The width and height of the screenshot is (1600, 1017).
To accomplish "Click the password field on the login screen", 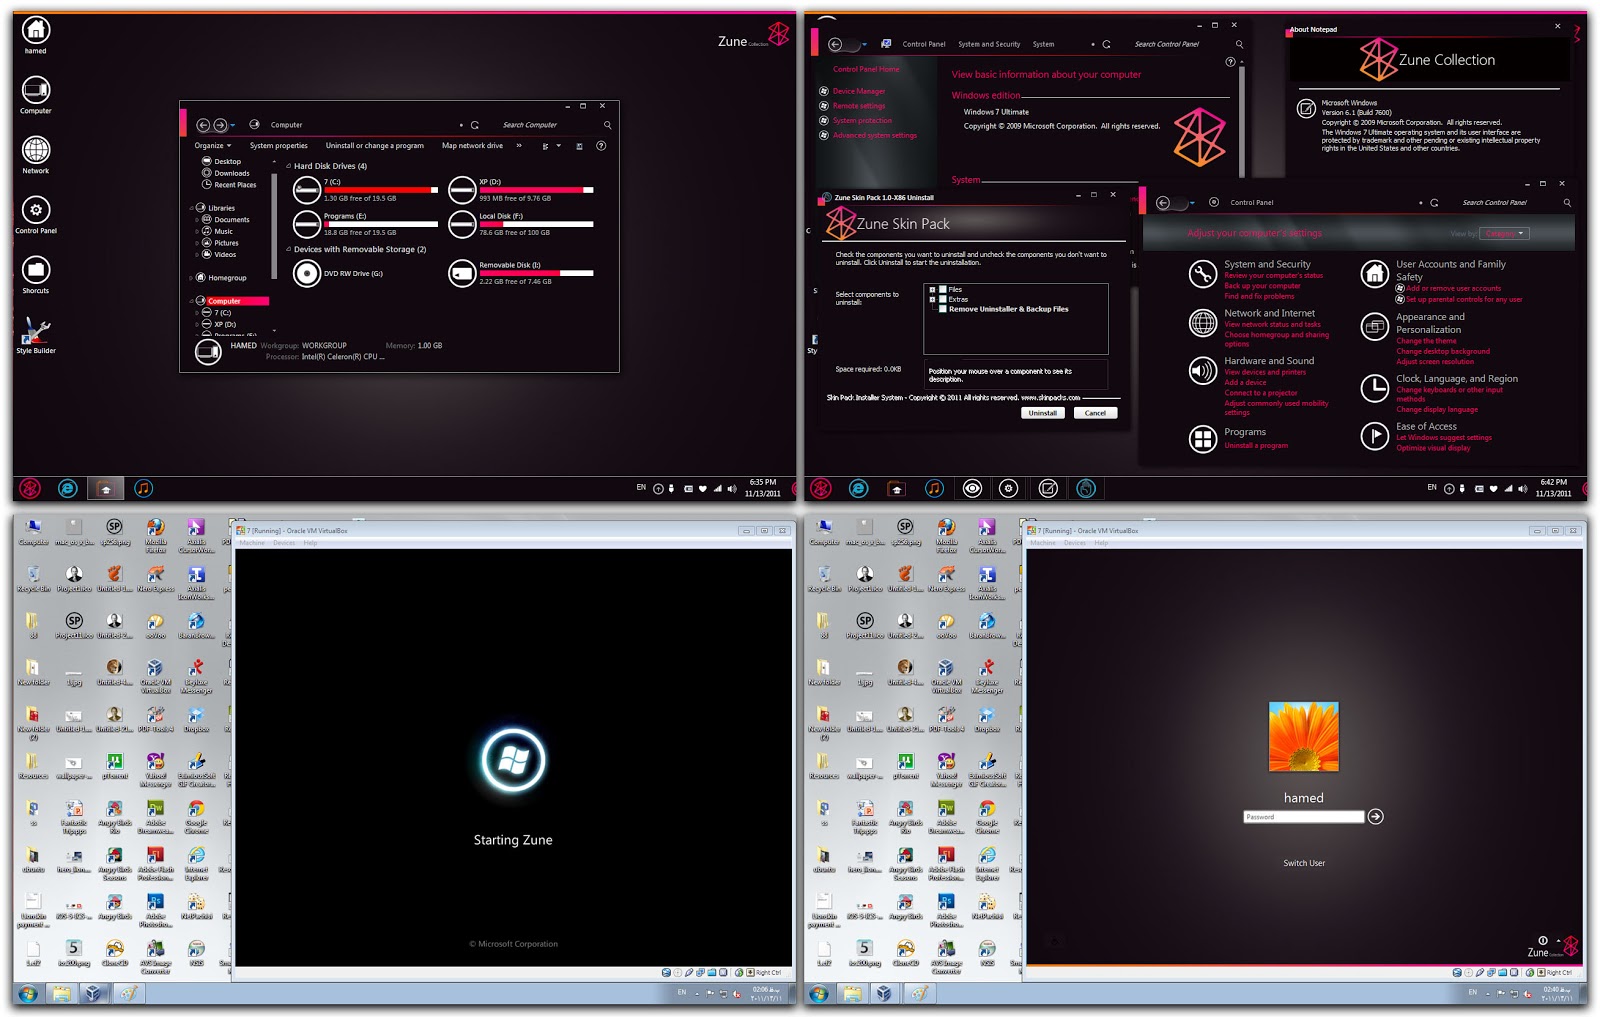I will tap(1303, 816).
